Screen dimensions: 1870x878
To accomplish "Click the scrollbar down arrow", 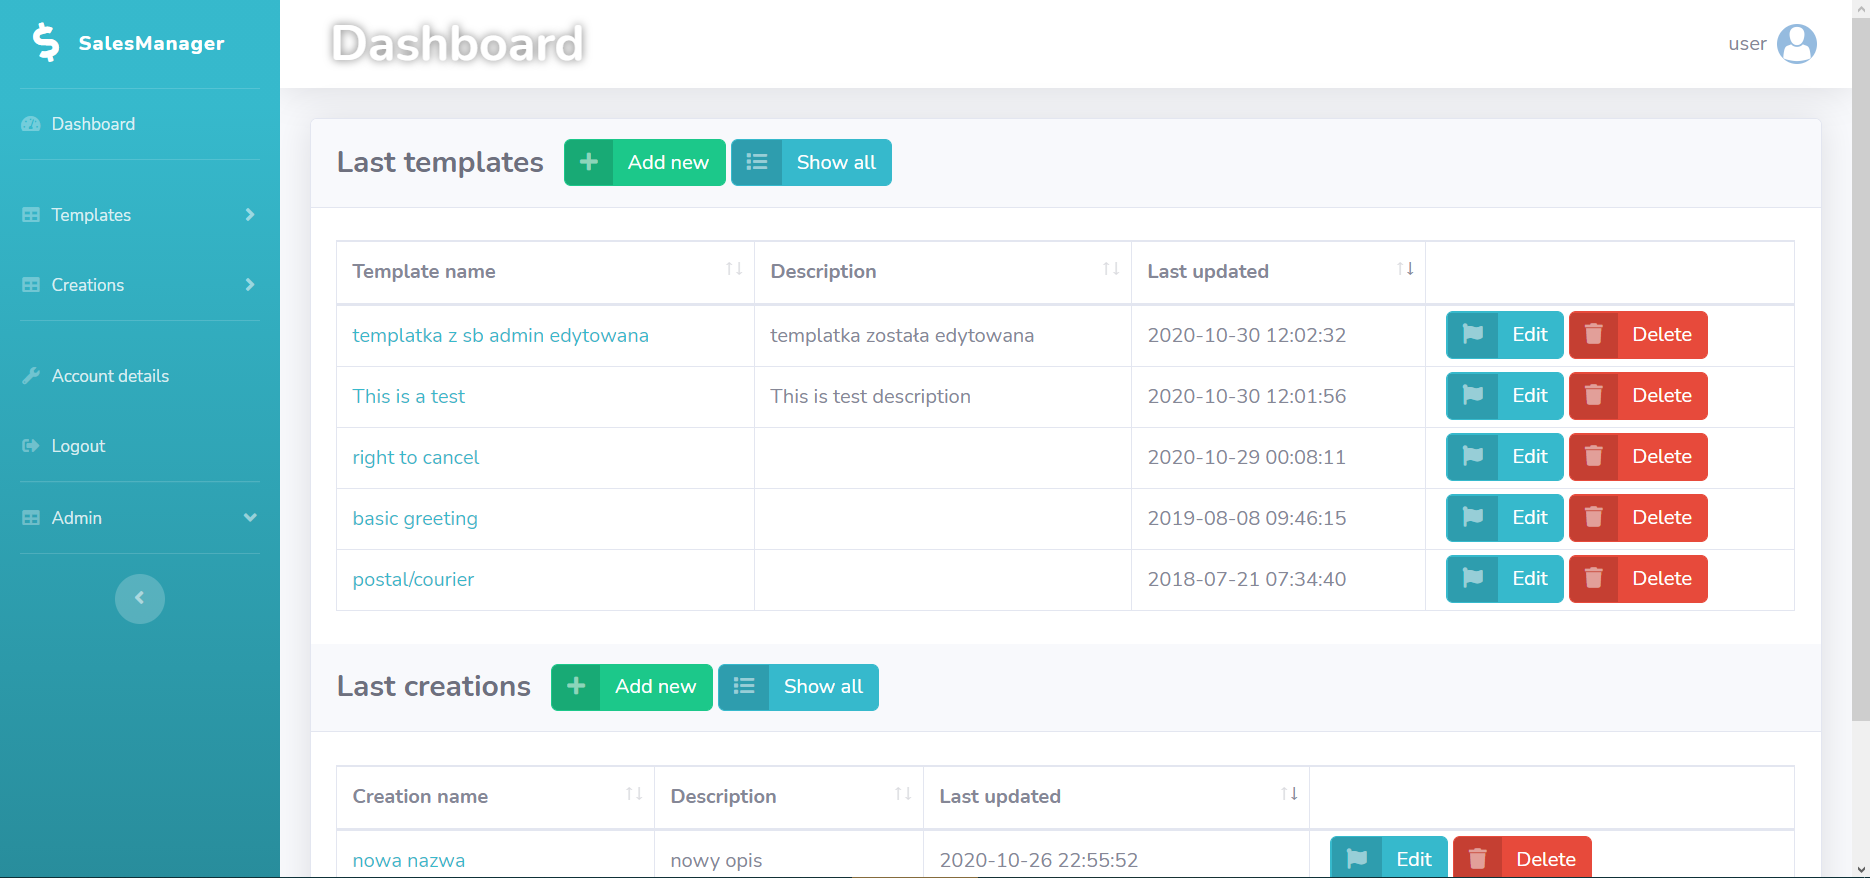I will [1861, 870].
